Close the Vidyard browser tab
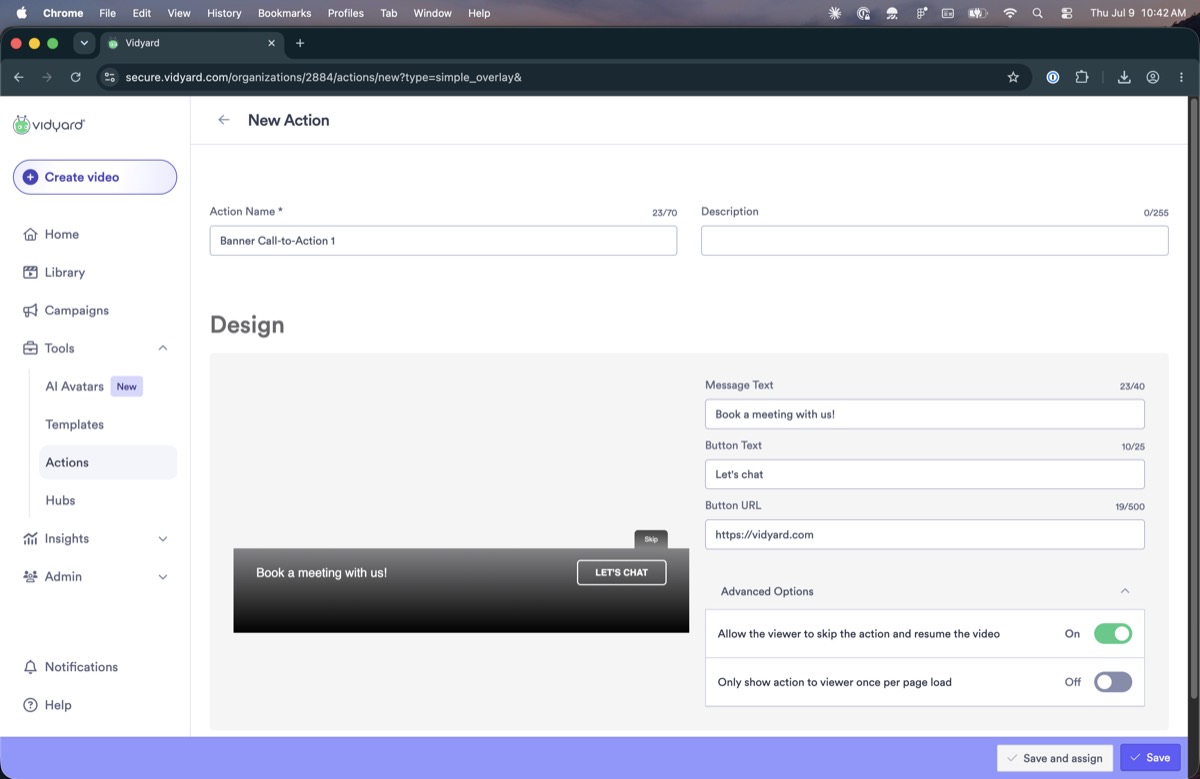Viewport: 1200px width, 779px height. (x=271, y=43)
